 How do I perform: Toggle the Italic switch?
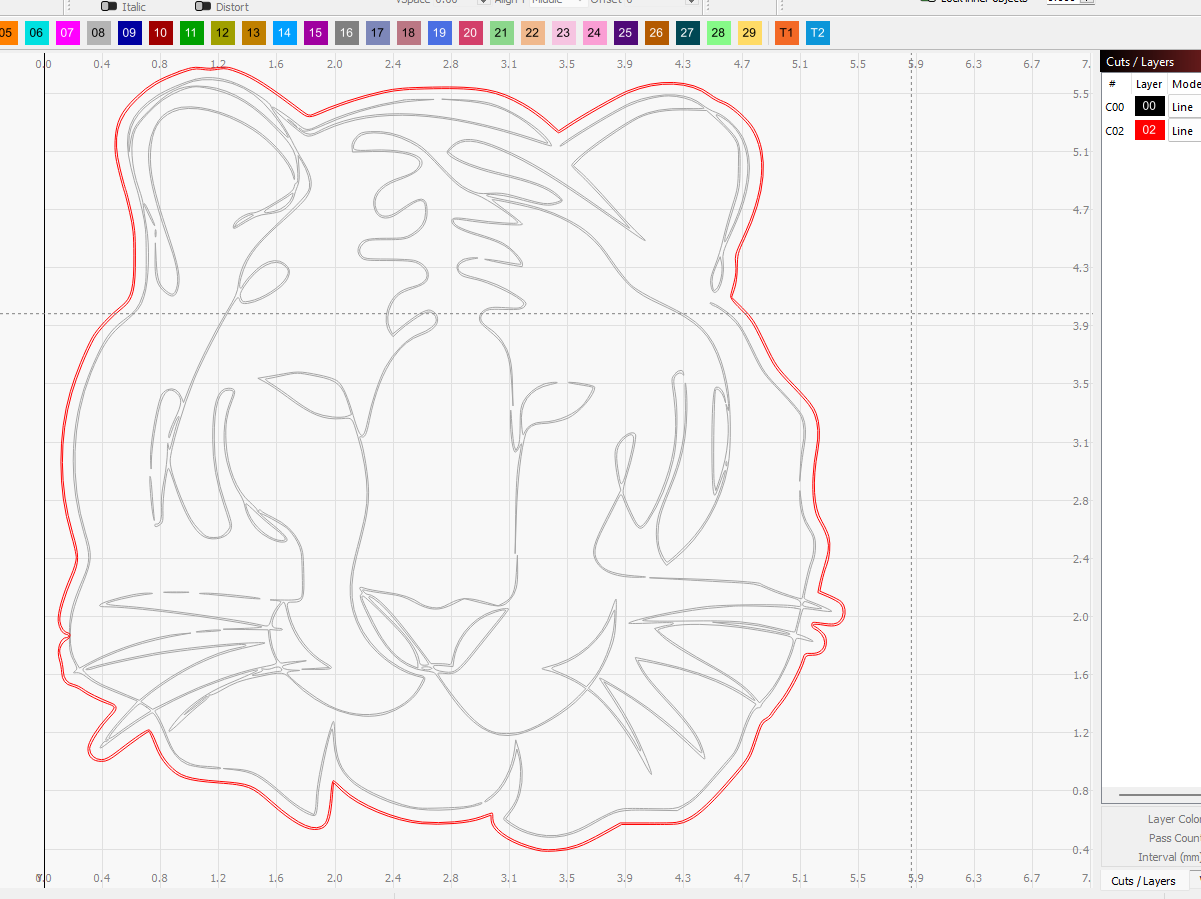109,6
